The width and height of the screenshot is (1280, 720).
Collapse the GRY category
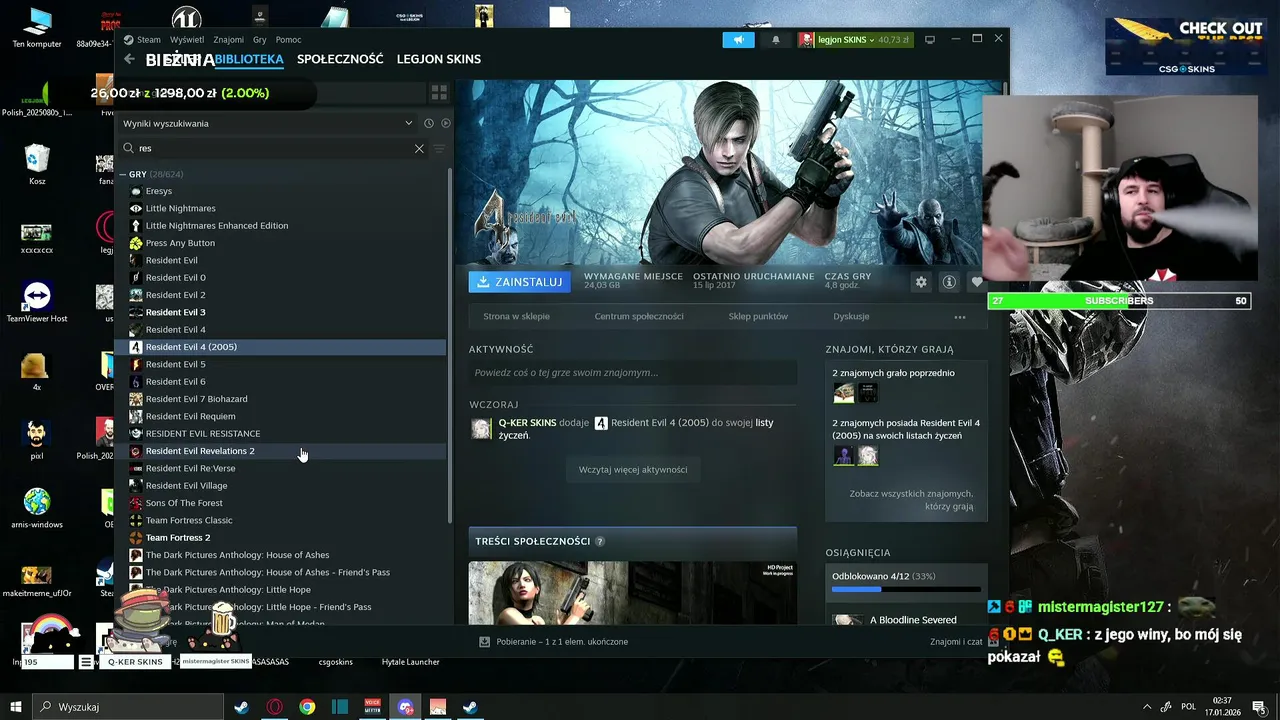pyautogui.click(x=122, y=174)
